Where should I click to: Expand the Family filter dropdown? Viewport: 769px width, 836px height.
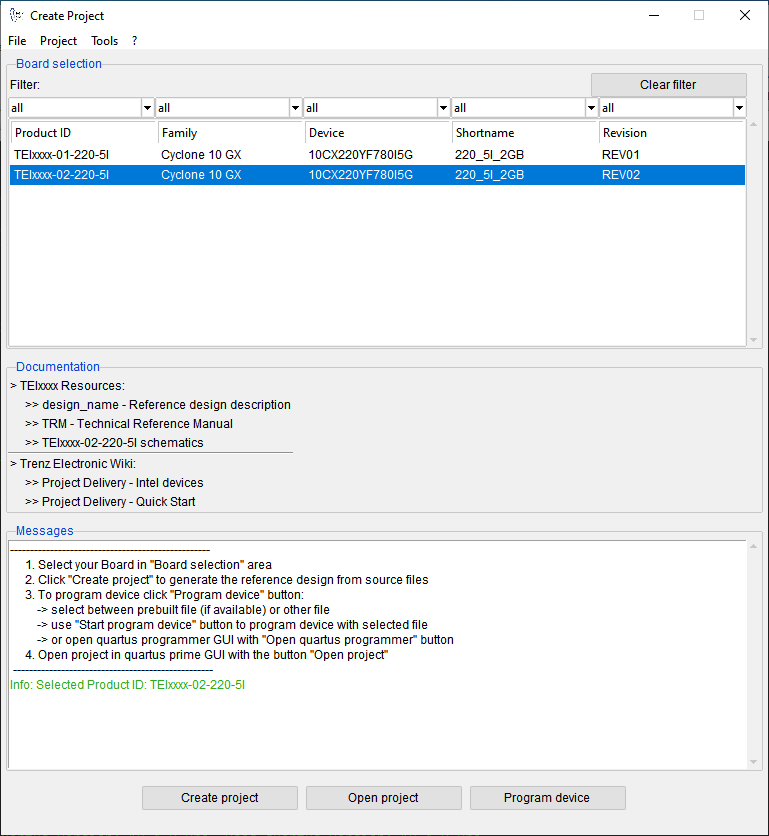[x=295, y=108]
